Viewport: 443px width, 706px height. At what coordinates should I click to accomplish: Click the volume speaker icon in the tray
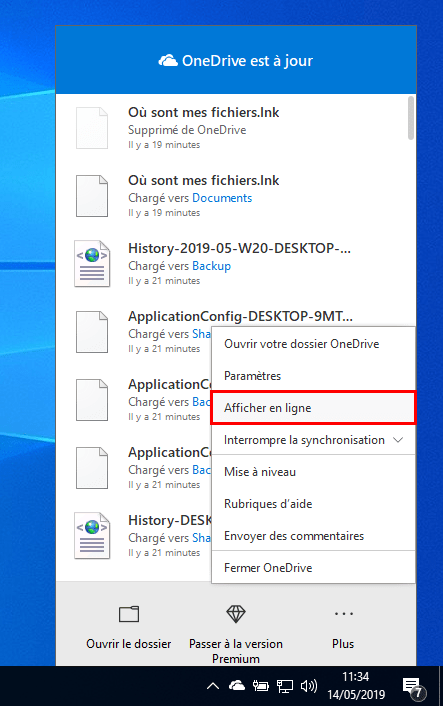tap(309, 686)
